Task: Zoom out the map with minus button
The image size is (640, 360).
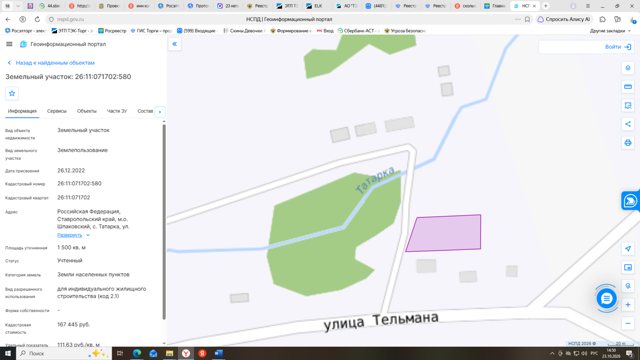Action: tap(628, 323)
